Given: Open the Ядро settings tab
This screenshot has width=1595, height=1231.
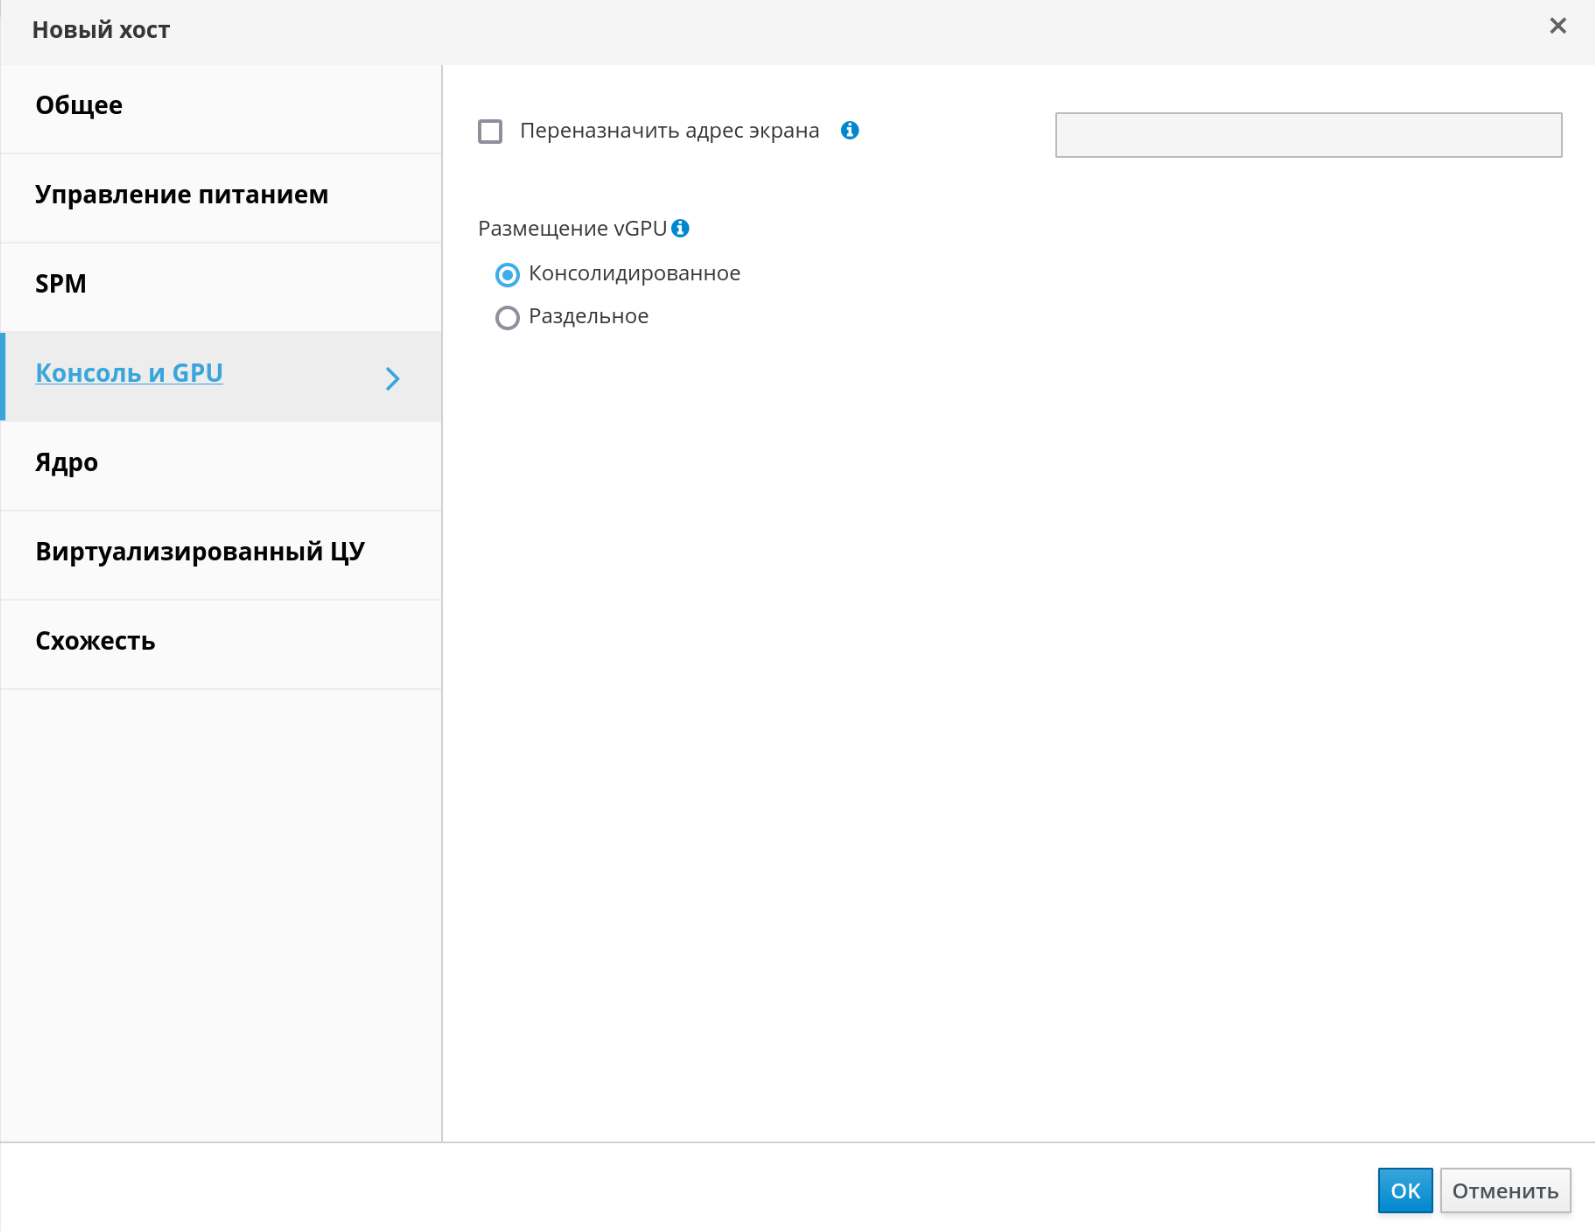Looking at the screenshot, I should [67, 463].
